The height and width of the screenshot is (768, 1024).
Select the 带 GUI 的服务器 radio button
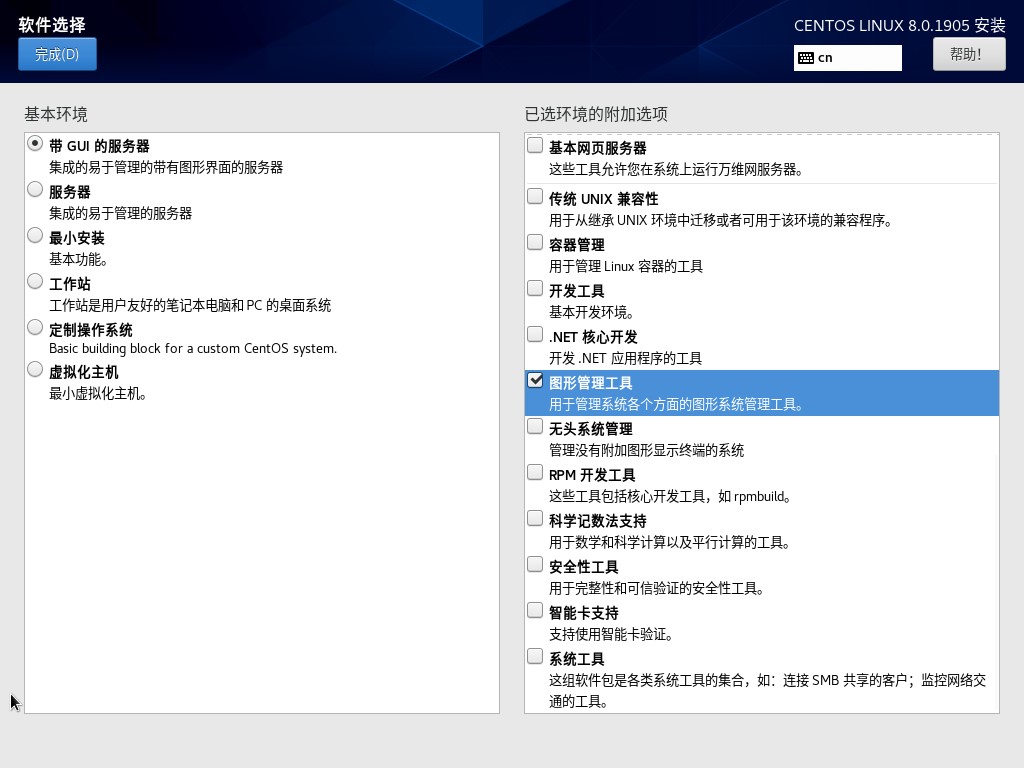point(35,144)
